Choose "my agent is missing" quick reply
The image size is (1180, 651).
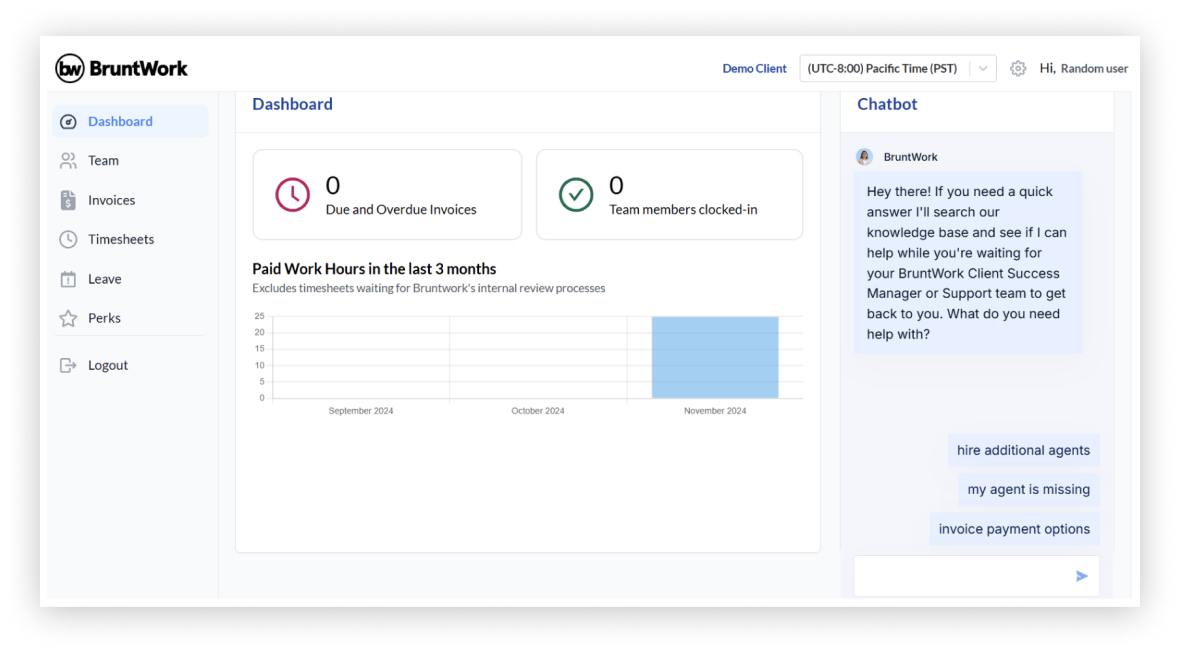(1028, 489)
